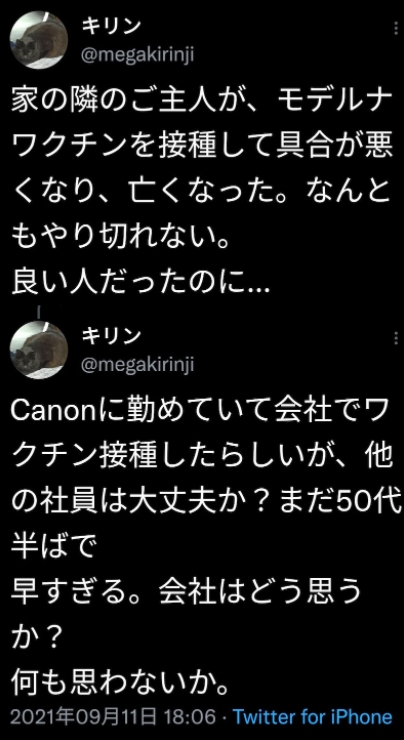Click the "Twitter for iPhone" source link
The image size is (404, 740).
(x=313, y=717)
